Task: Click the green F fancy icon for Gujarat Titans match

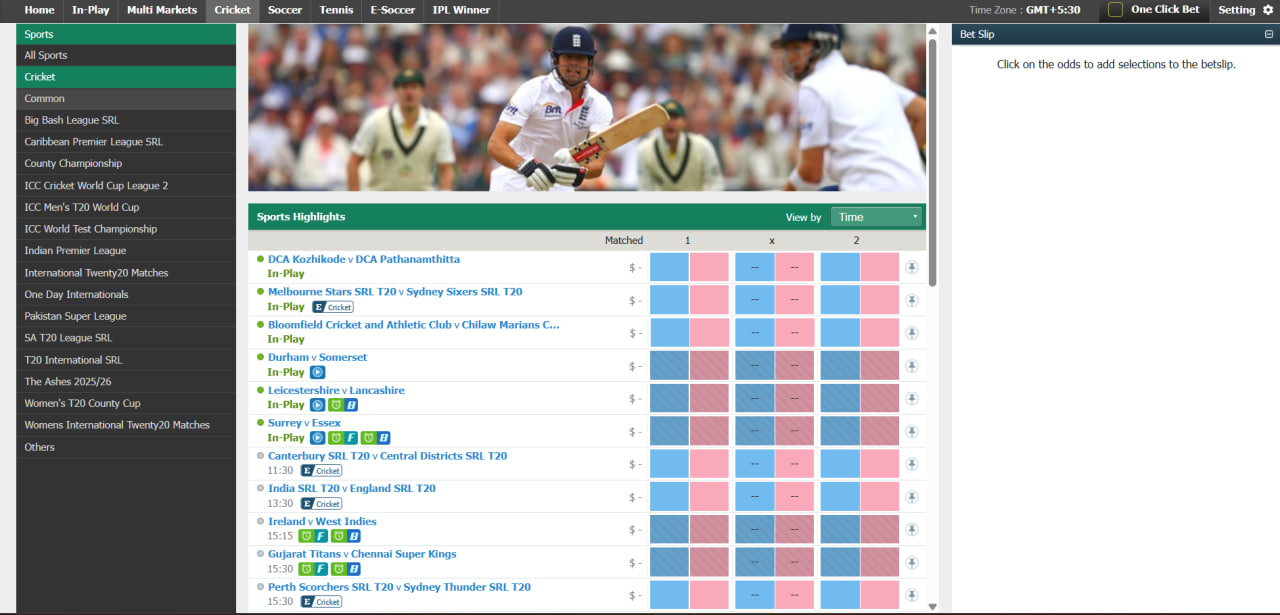Action: 314,569
